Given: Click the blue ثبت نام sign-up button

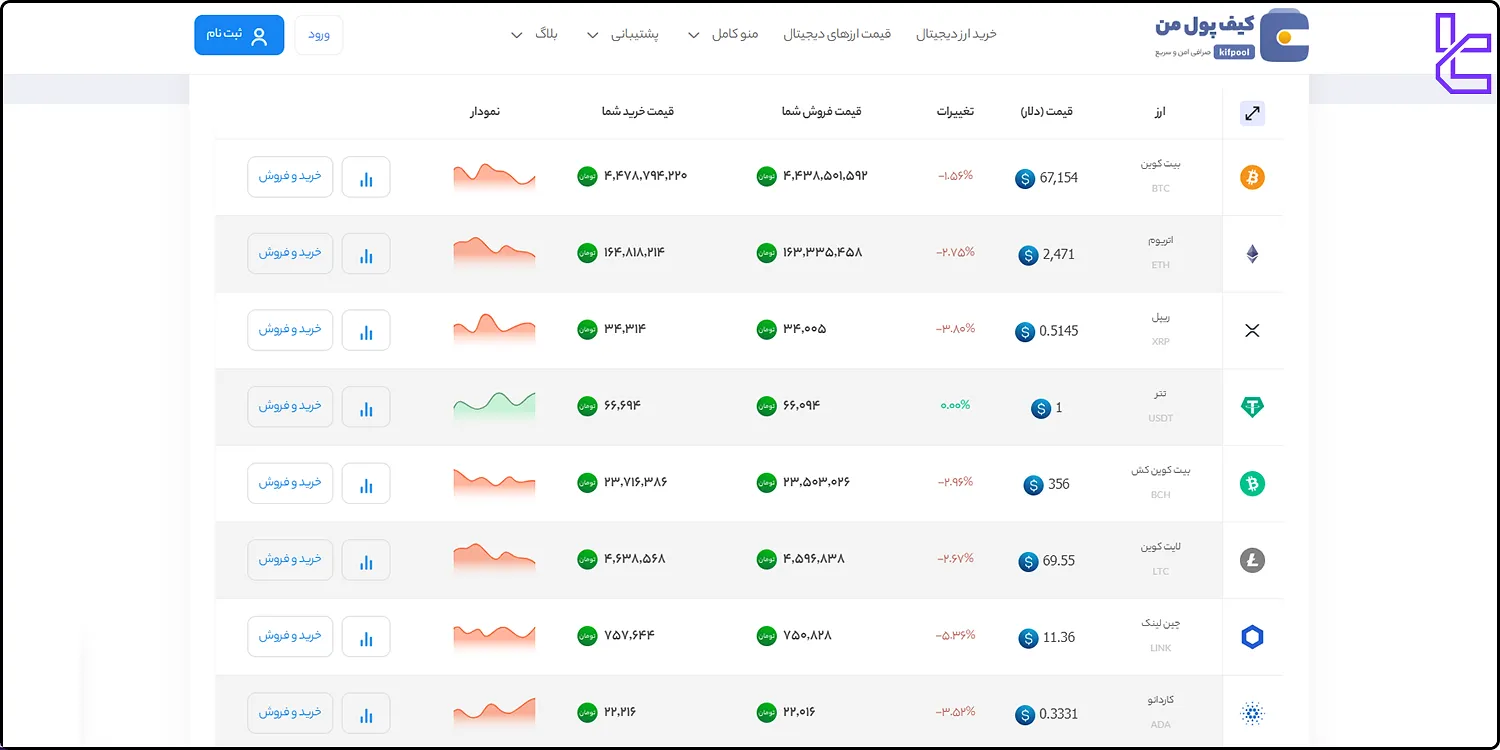Looking at the screenshot, I should tap(239, 35).
